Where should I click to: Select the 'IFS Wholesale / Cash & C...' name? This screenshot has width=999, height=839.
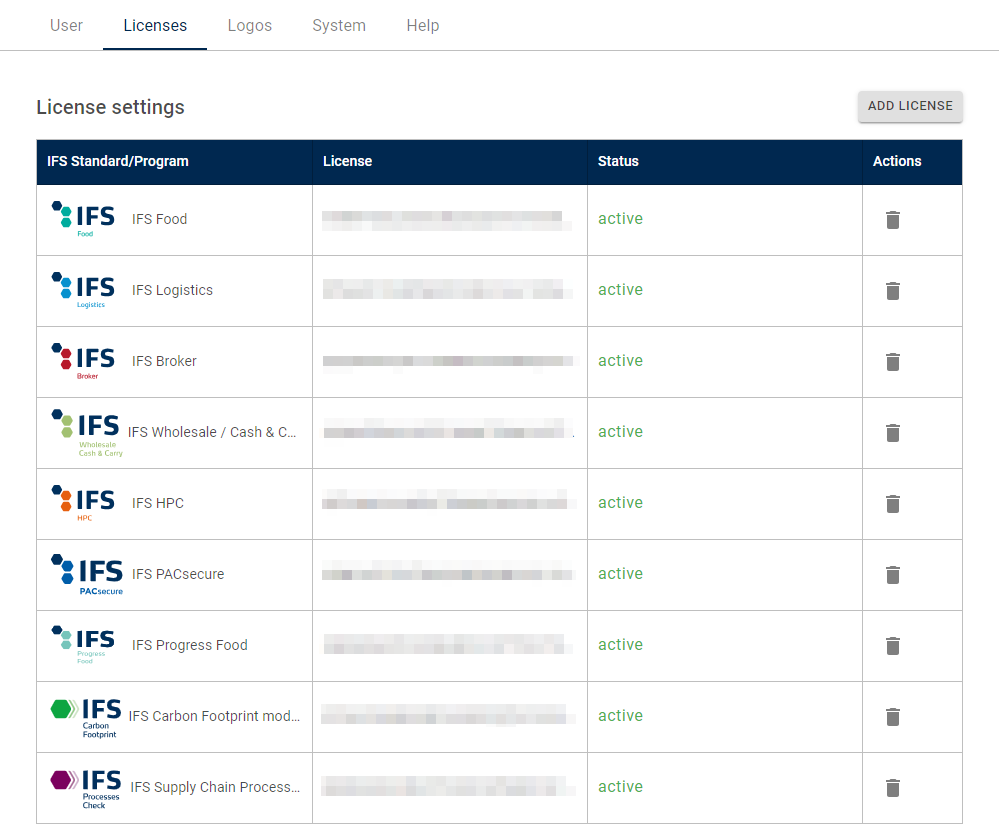point(212,433)
